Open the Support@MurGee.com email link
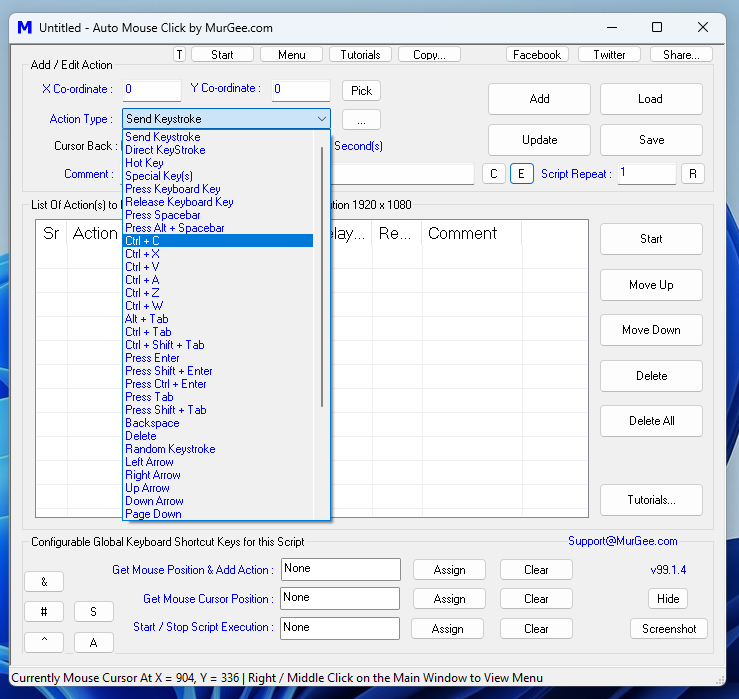739x699 pixels. [622, 541]
